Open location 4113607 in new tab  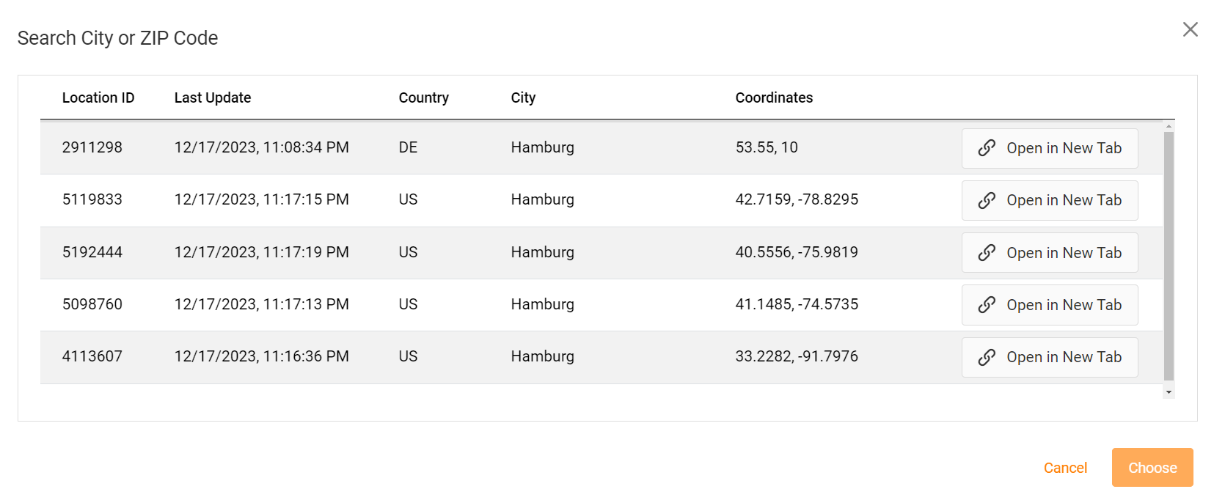coord(1050,357)
